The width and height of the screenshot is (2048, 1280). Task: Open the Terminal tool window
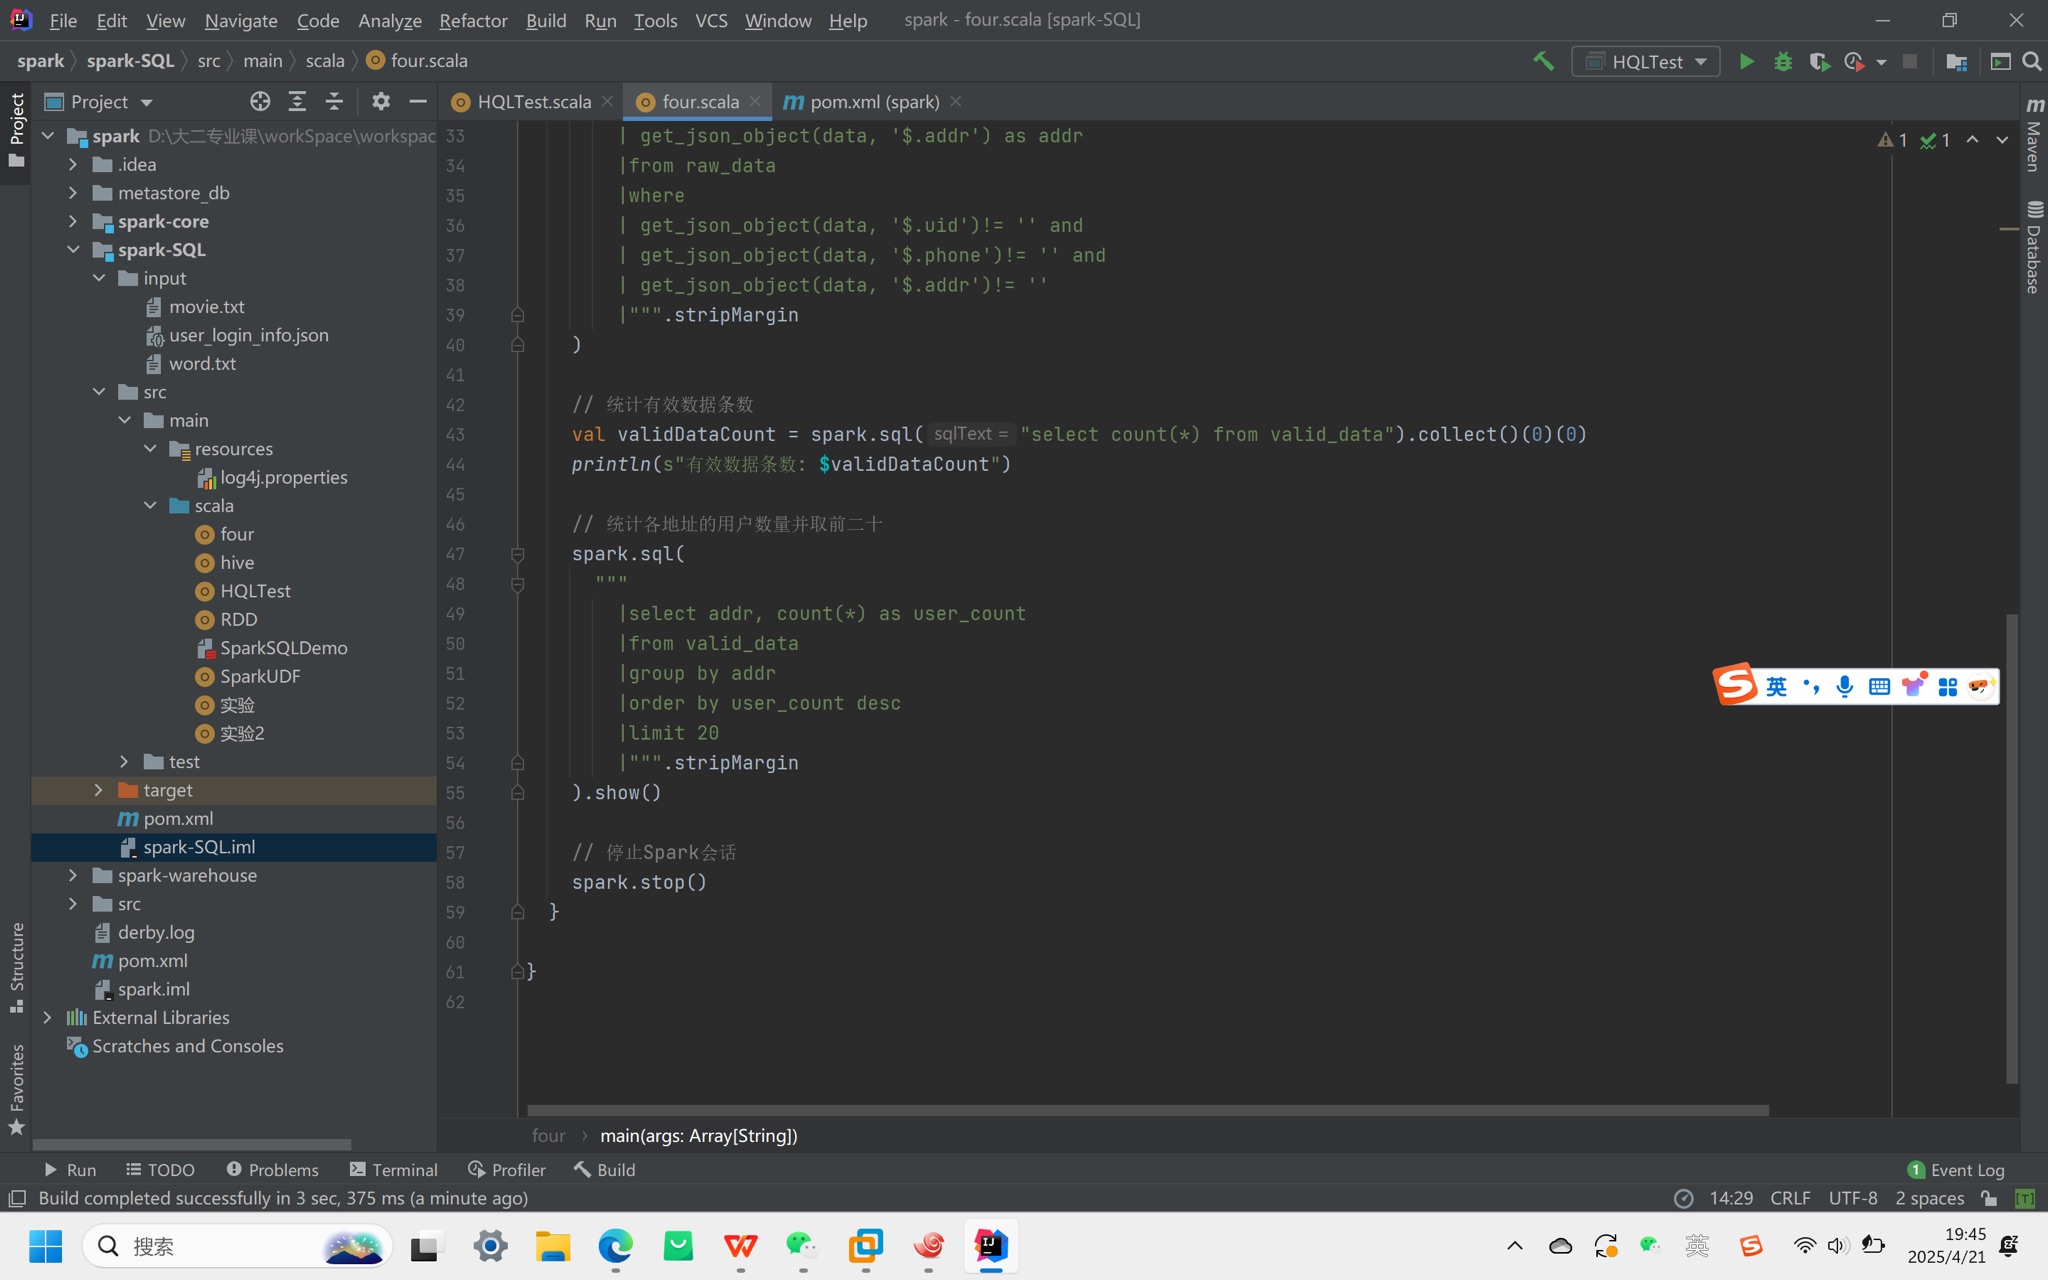pyautogui.click(x=394, y=1169)
